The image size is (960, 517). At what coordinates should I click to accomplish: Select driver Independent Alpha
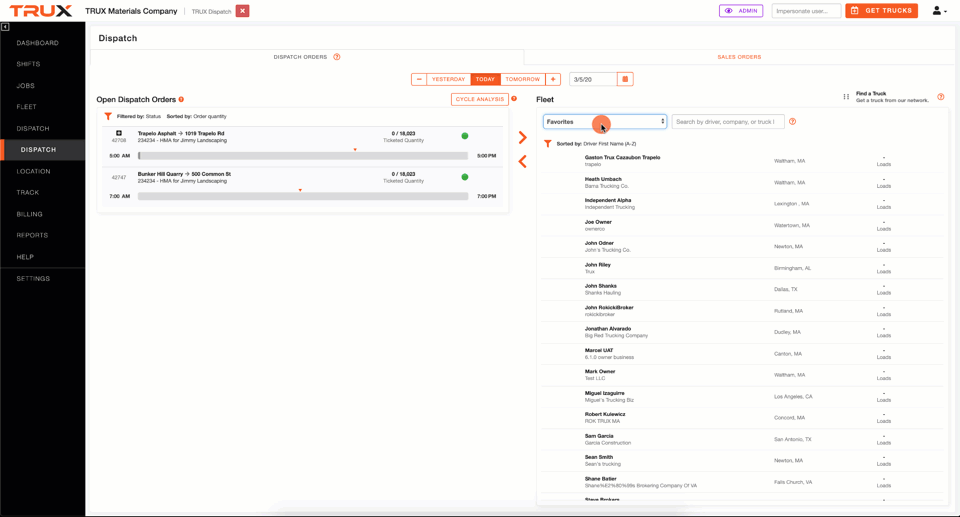(x=742, y=204)
